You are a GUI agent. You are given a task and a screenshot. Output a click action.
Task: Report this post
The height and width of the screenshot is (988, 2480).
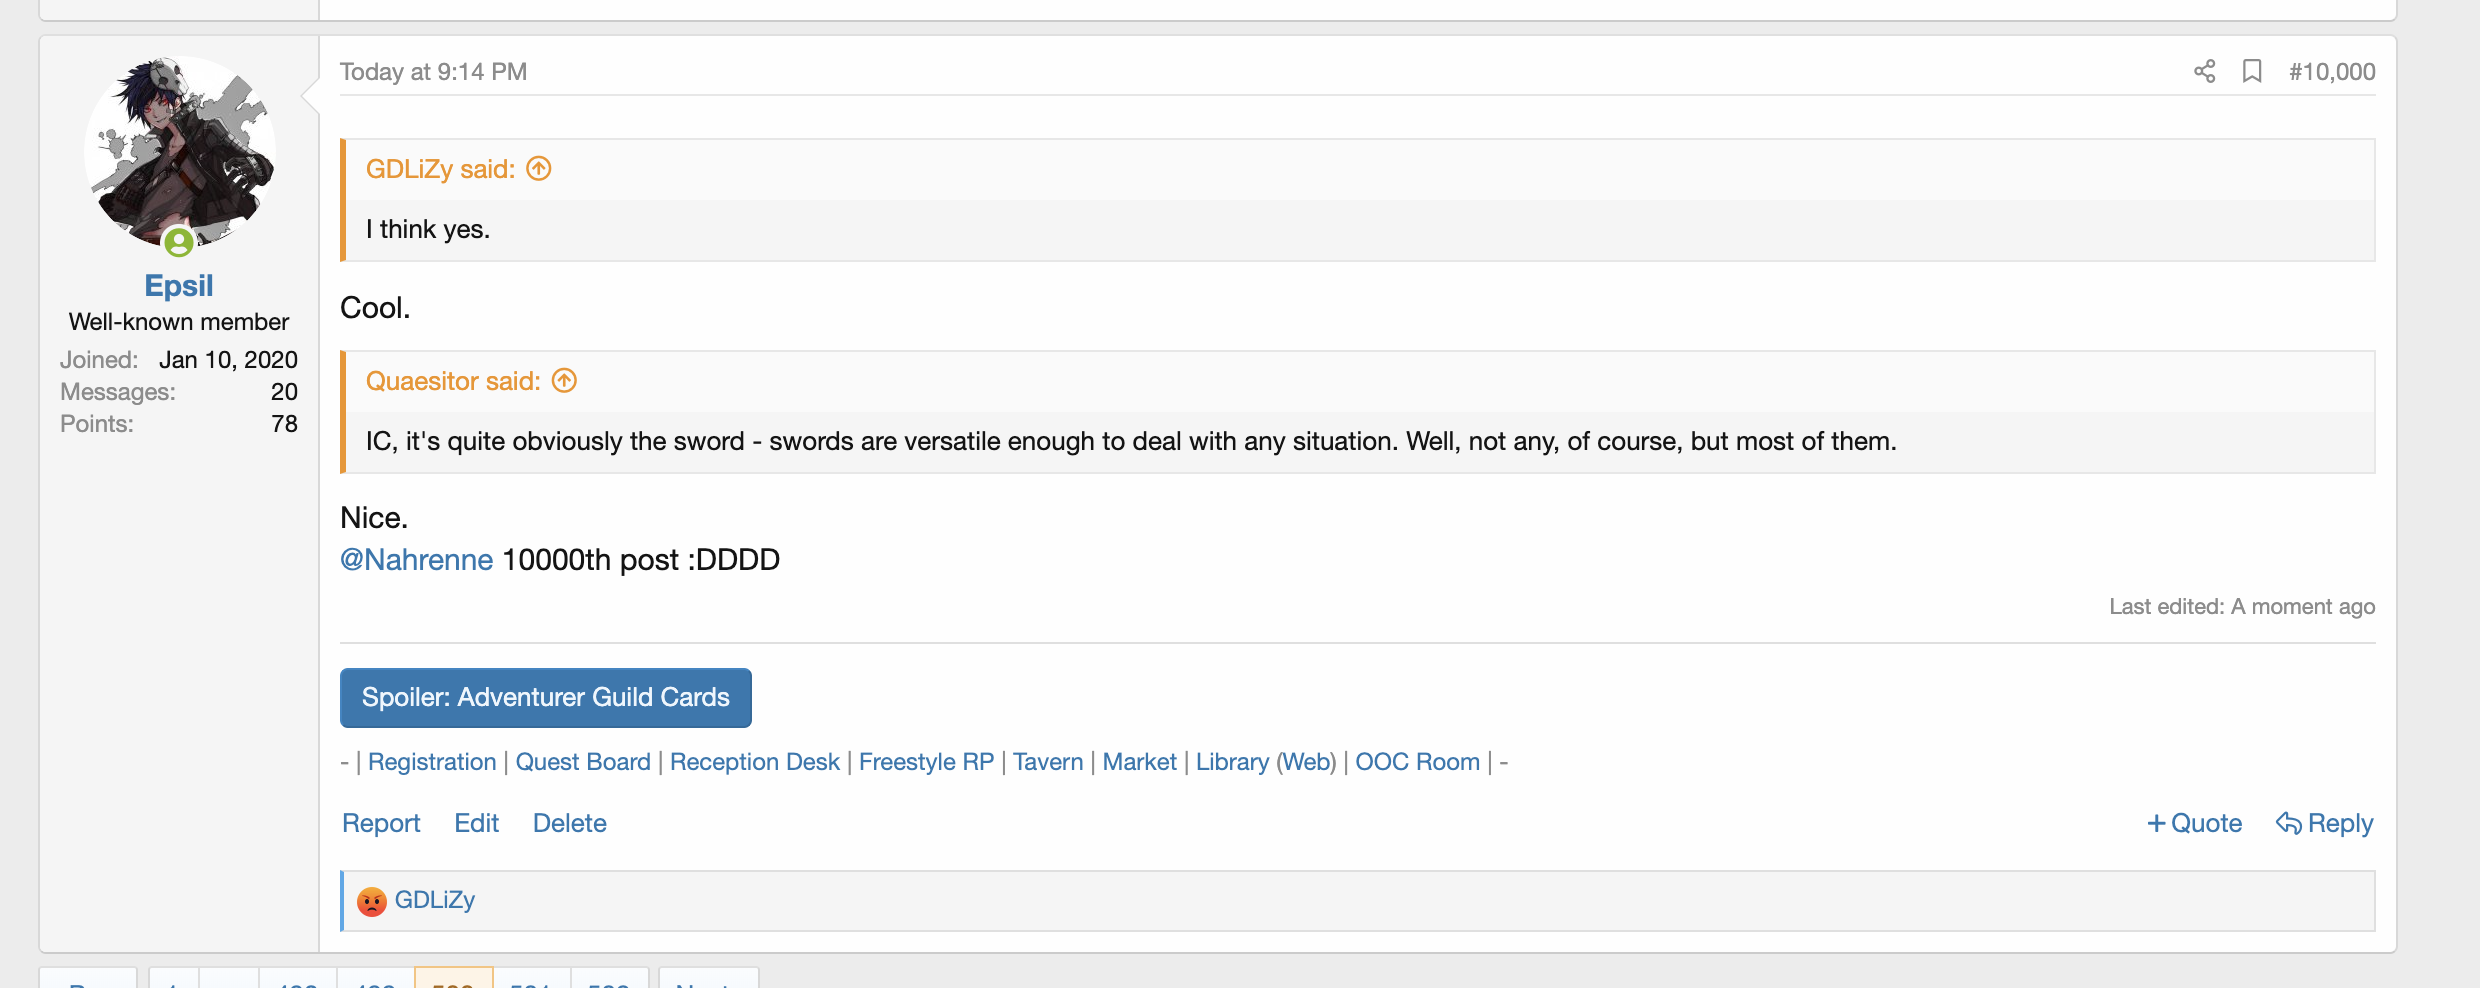tap(381, 823)
